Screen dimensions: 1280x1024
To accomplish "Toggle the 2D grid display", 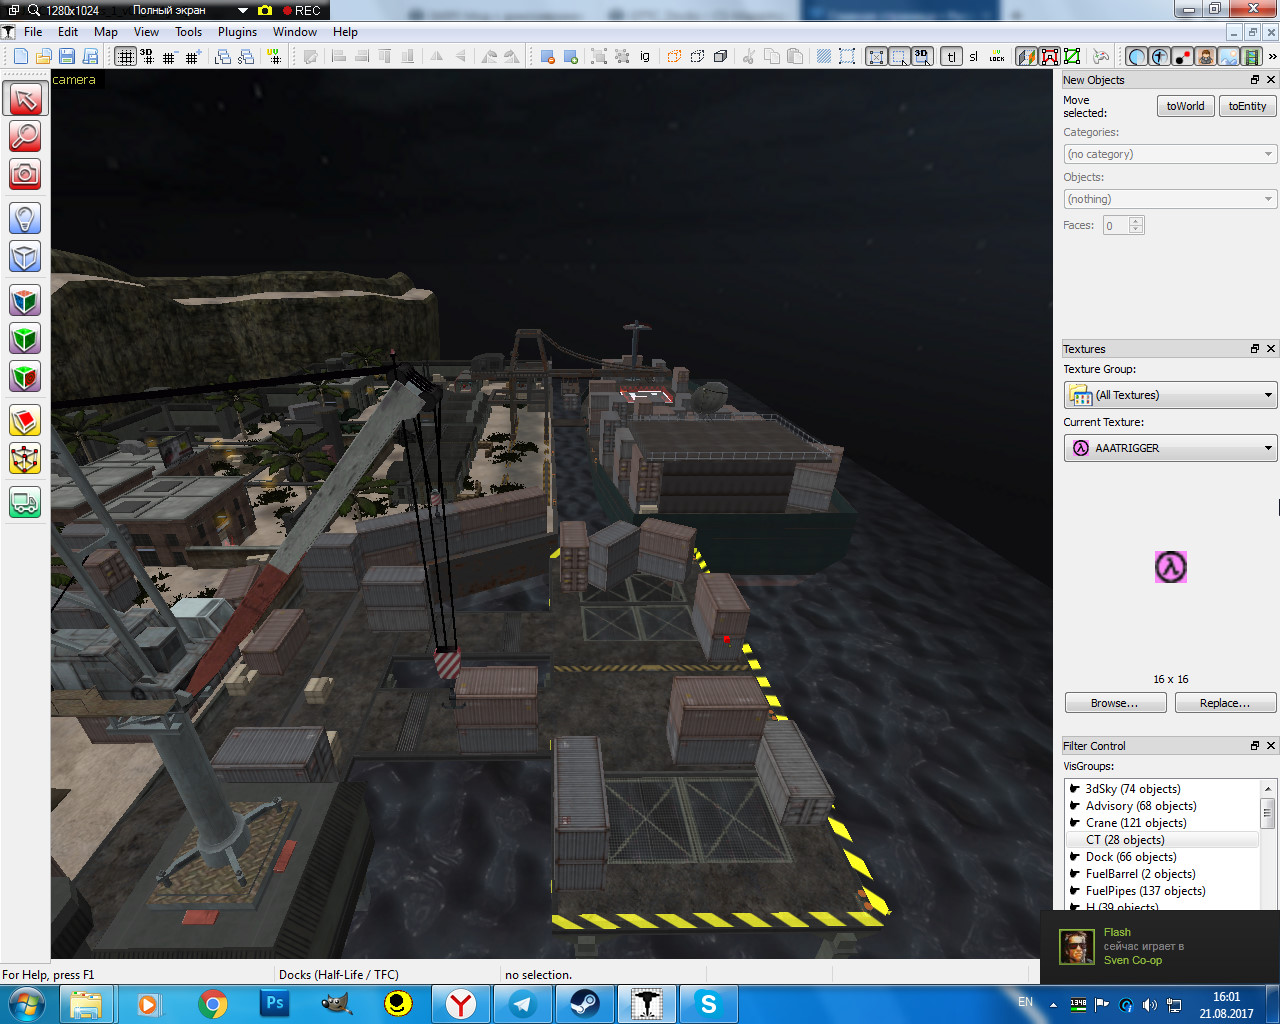I will (125, 57).
